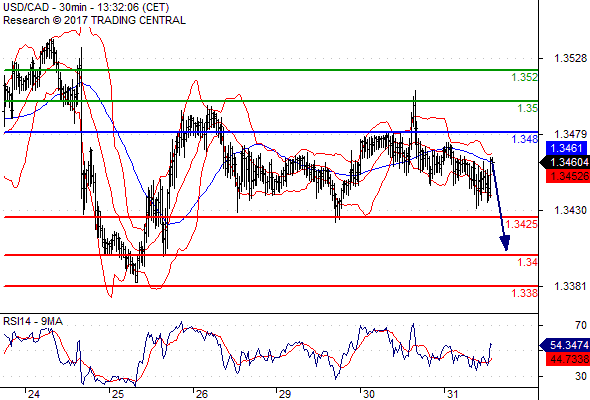Select the date label 31 on time axis

(x=452, y=394)
